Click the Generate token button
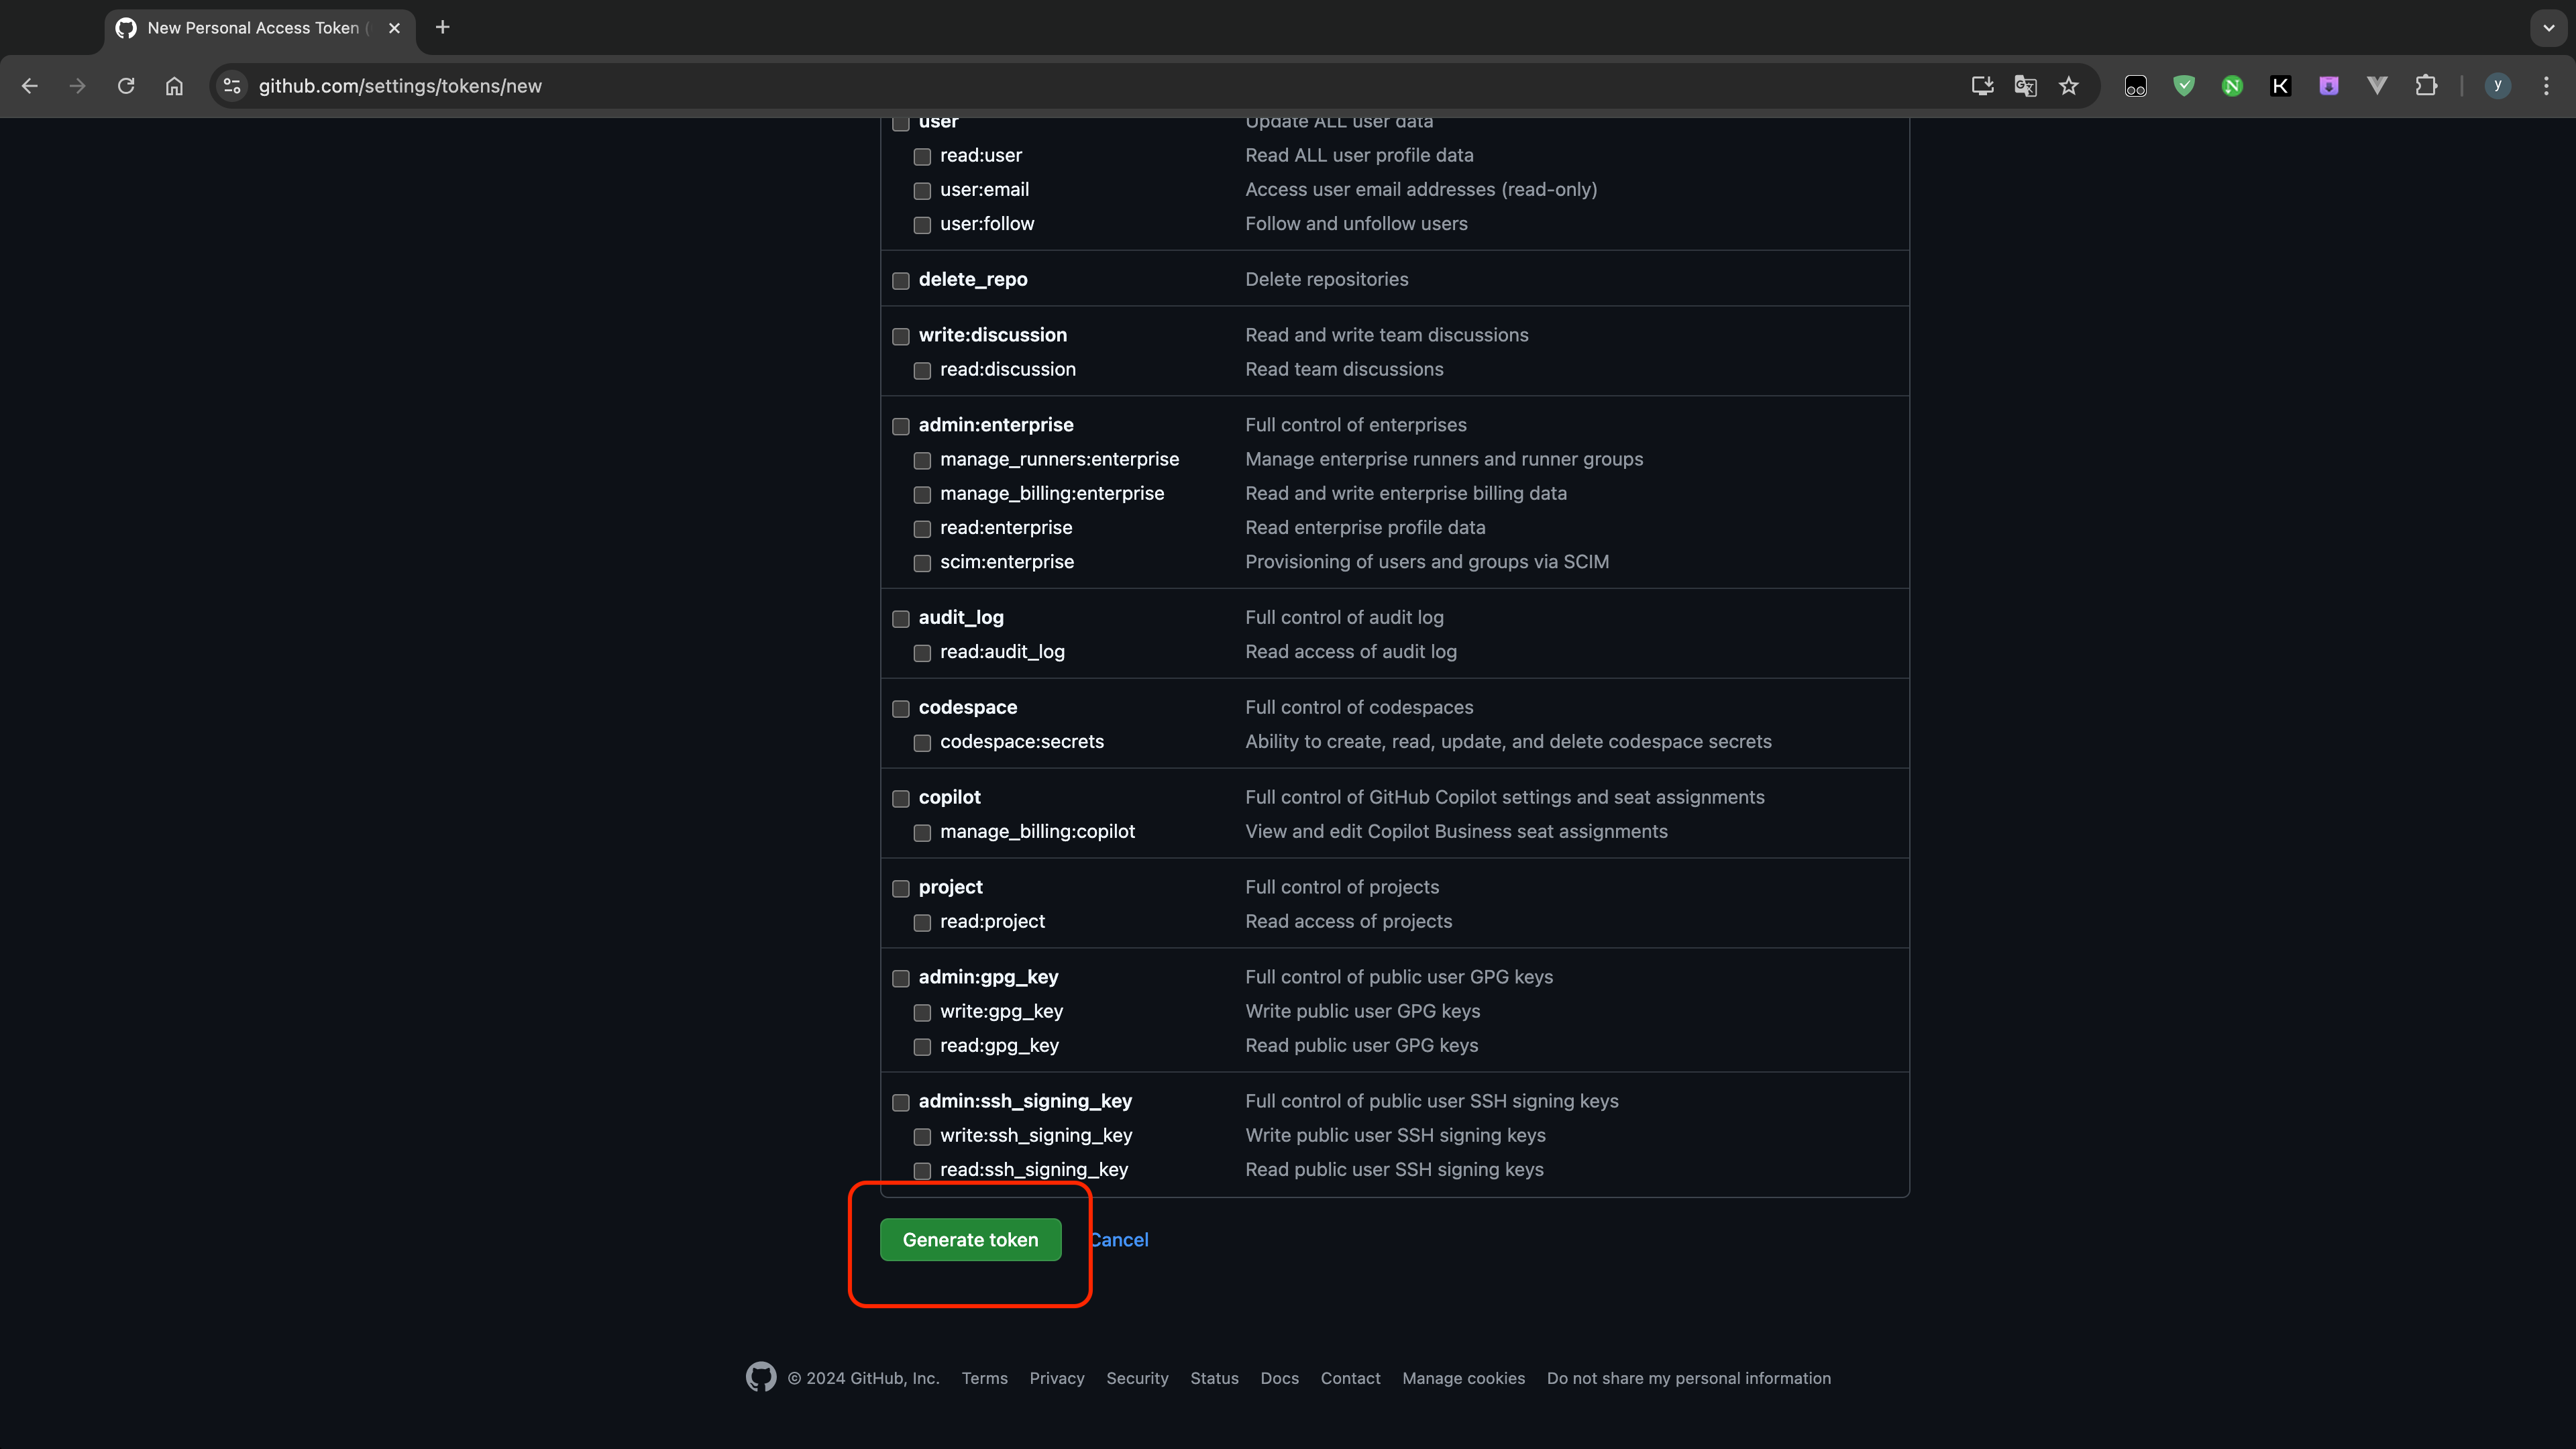Screen dimensions: 2576x1449 pyautogui.click(x=970, y=1239)
